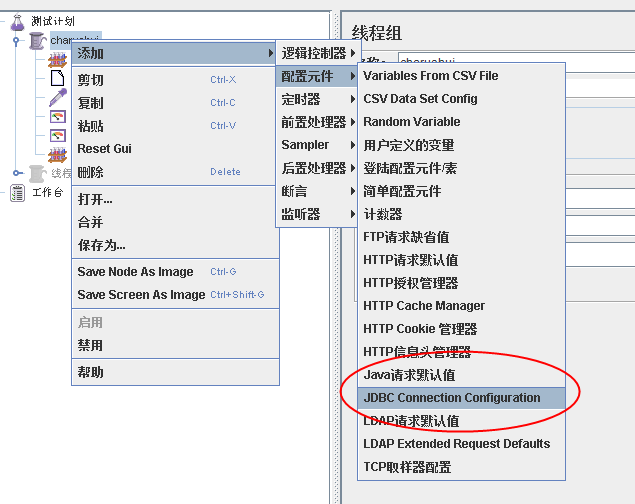Viewport: 635px width, 504px height.
Task: Click HTTP Cookie 管理器 menu item
Action: point(420,329)
